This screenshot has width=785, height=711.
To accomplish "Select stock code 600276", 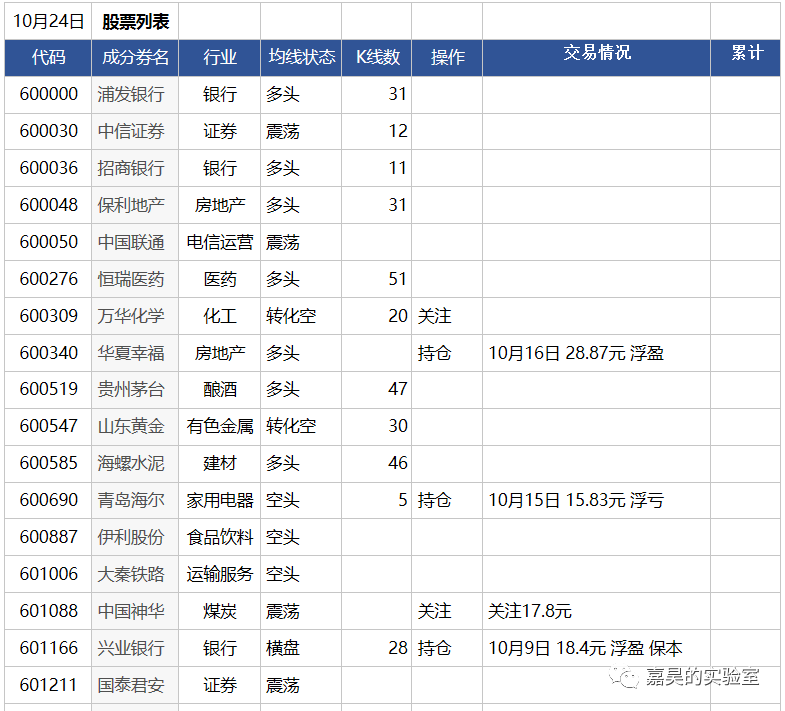I will pyautogui.click(x=48, y=279).
